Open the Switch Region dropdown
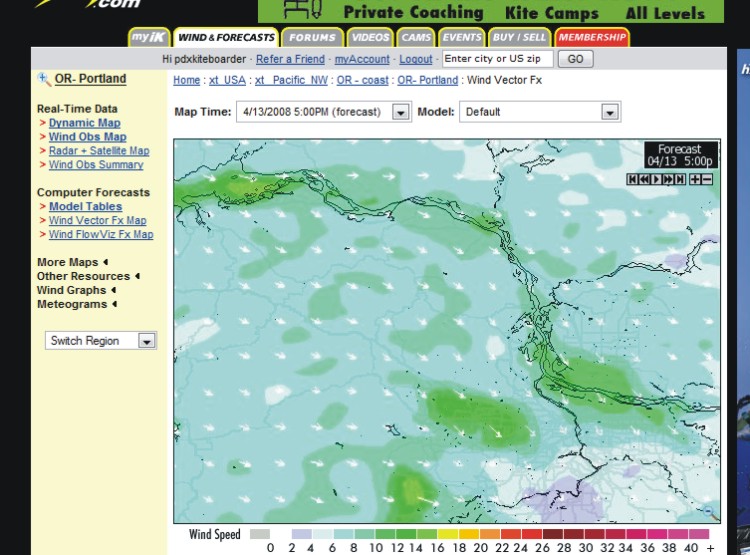Image resolution: width=750 pixels, height=555 pixels. tap(146, 341)
